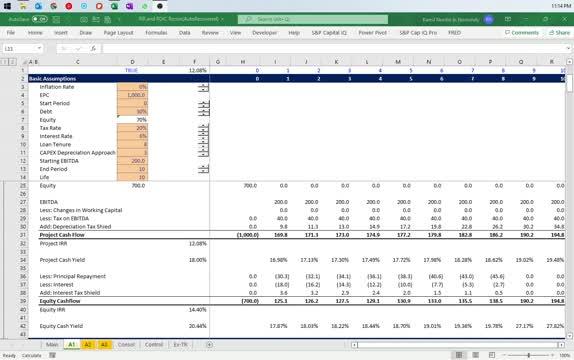Collapse outline using level 1 button
Viewport: 574px width, 360px height.
[5, 62]
